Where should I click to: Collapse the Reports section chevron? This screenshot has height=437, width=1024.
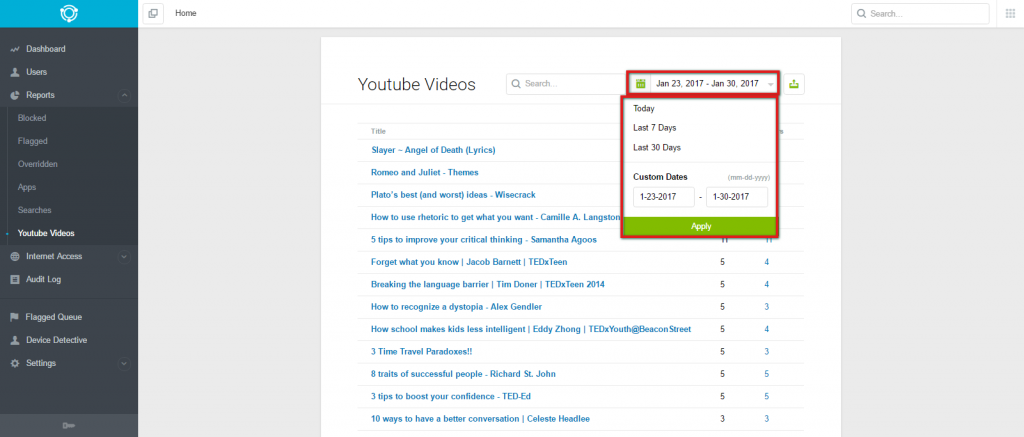coord(124,95)
